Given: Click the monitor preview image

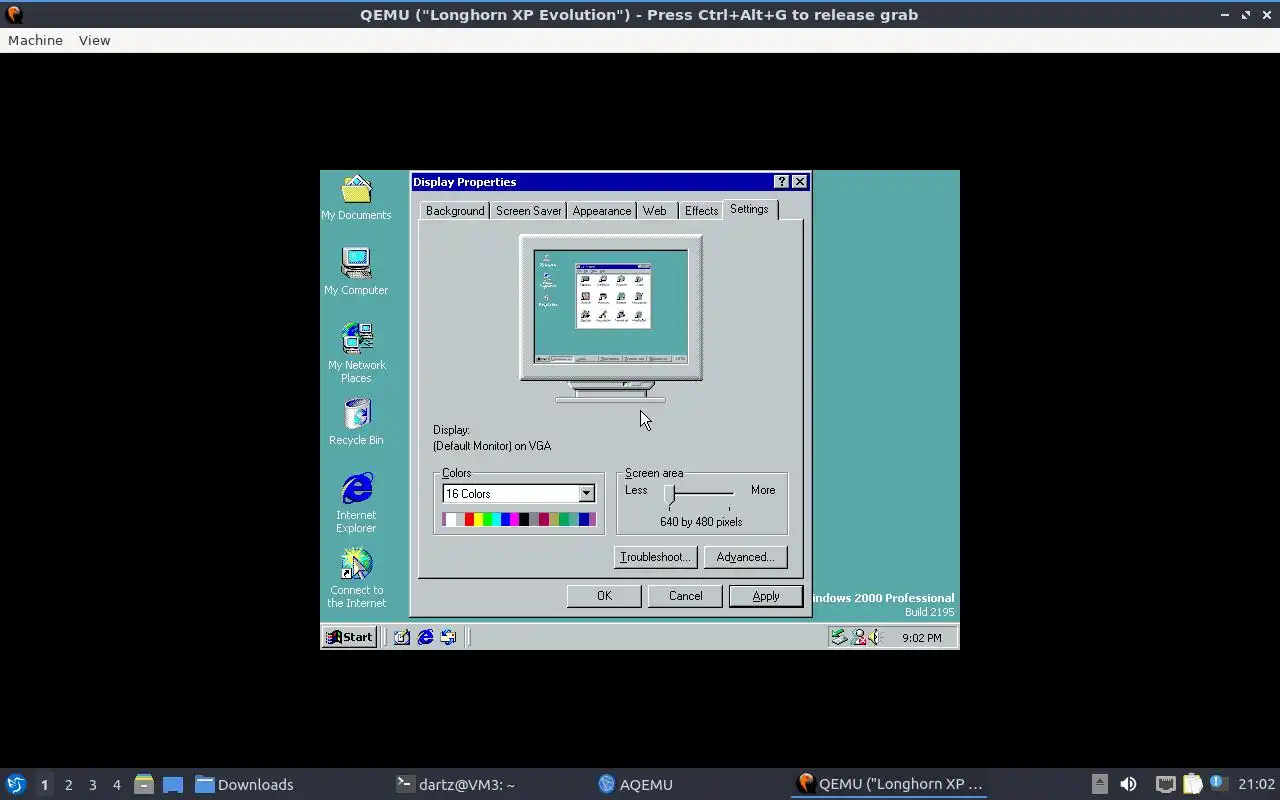Looking at the screenshot, I should (x=611, y=318).
